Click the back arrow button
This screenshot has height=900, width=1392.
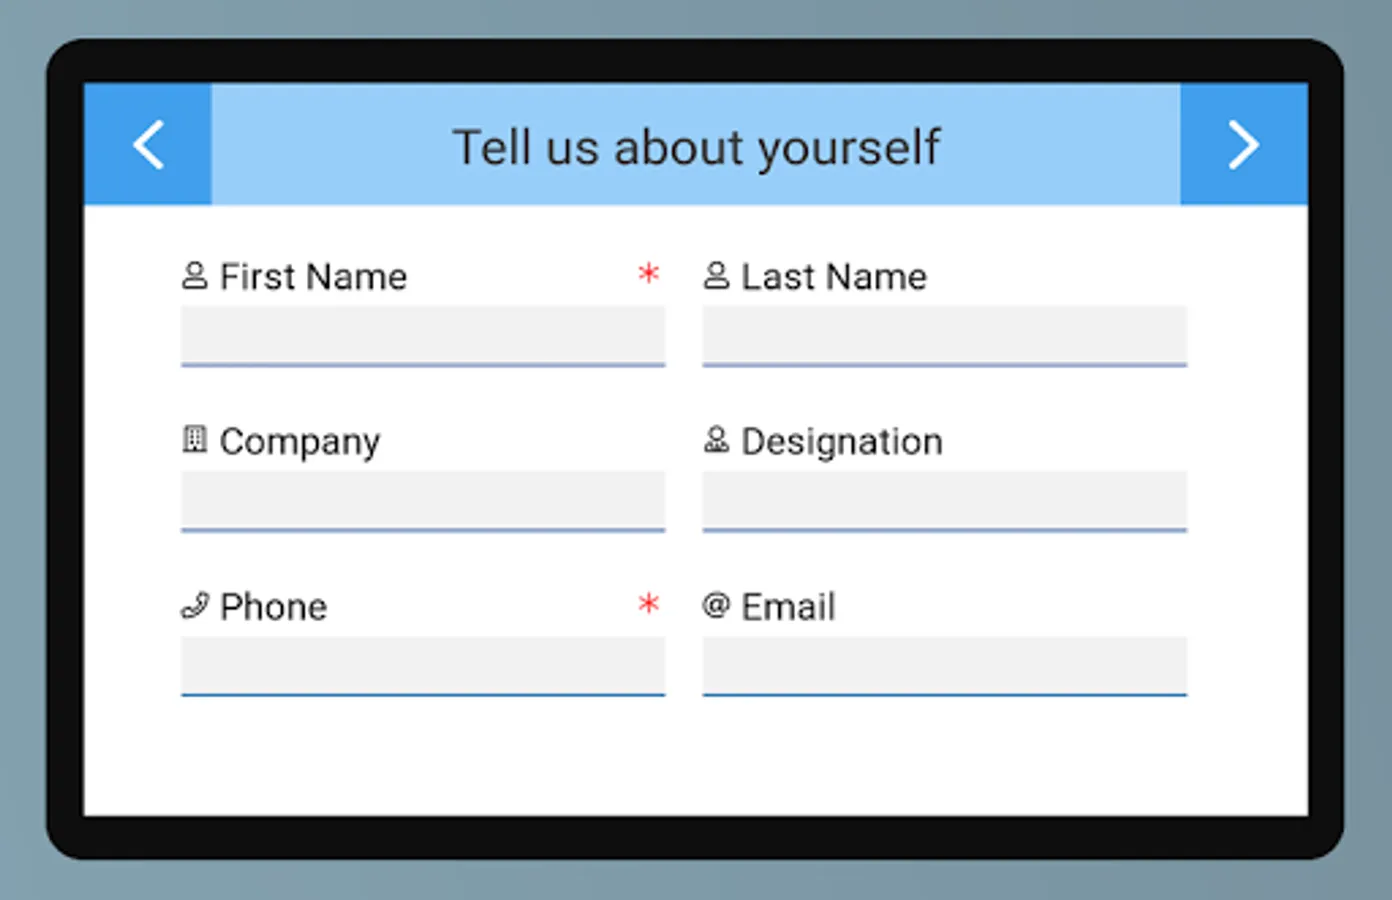(148, 145)
